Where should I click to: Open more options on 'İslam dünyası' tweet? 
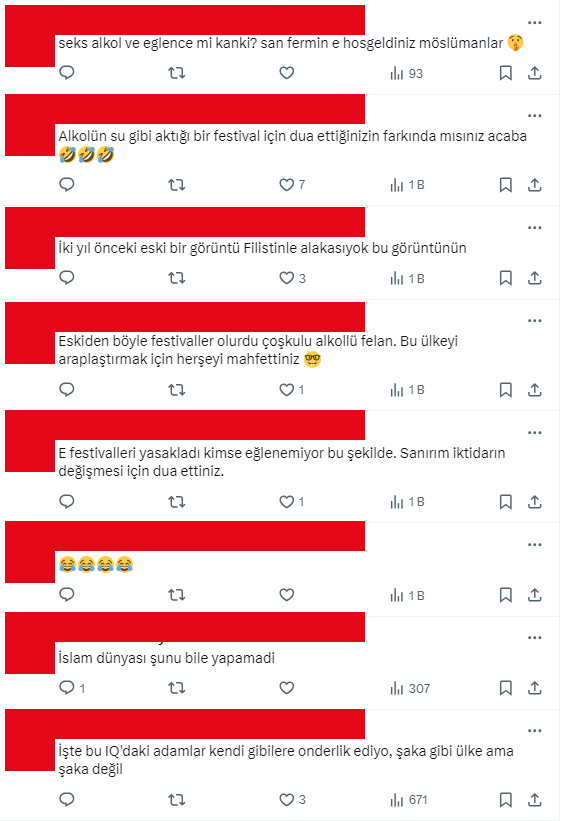click(x=534, y=638)
